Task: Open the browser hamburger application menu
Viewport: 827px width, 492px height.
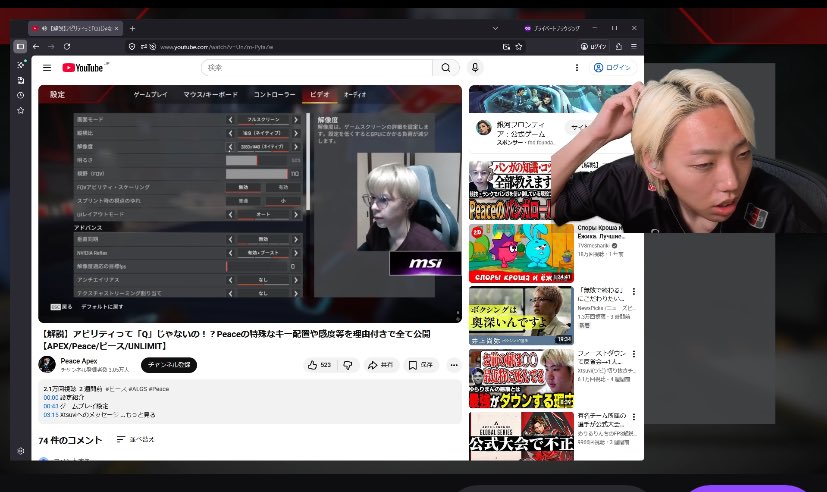Action: [634, 46]
